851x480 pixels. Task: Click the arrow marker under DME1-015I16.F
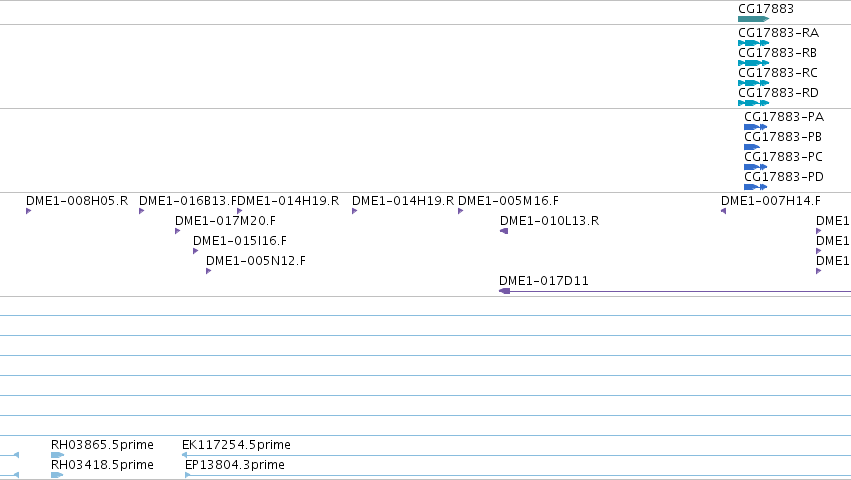(x=195, y=251)
